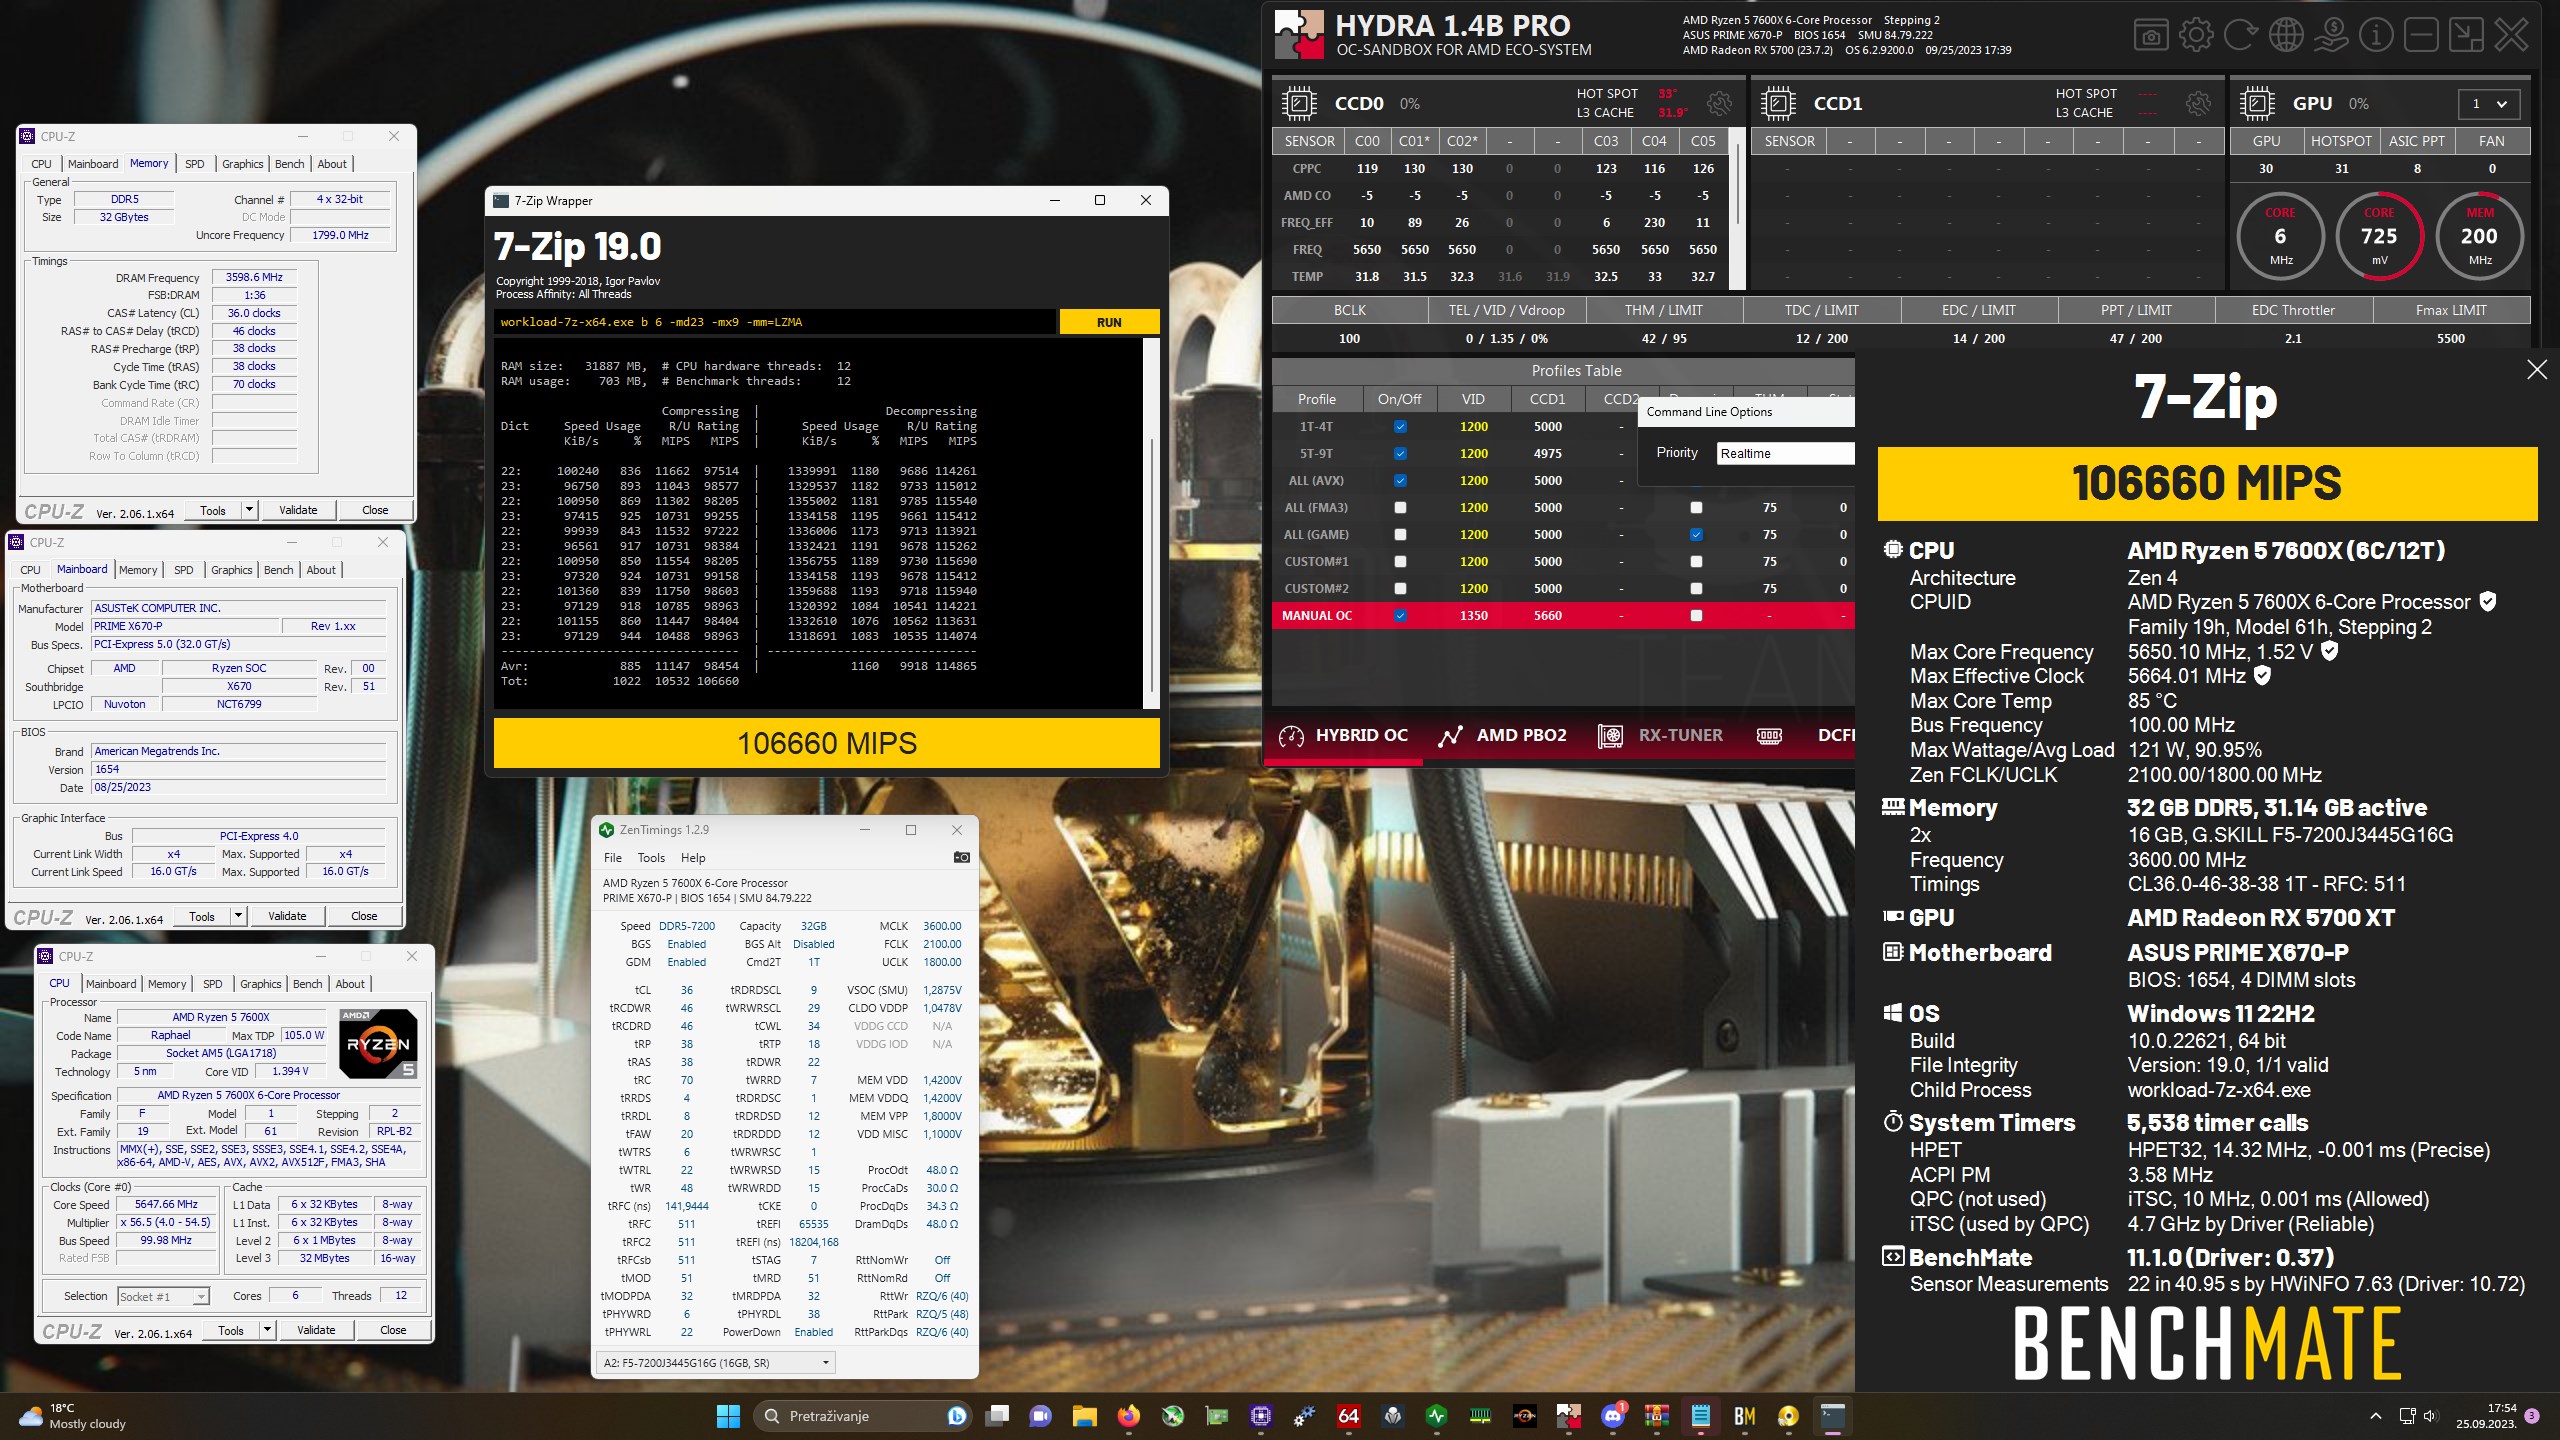Select HYBRID OC tab in HYDRA
This screenshot has height=1440, width=2560.
tap(1342, 736)
